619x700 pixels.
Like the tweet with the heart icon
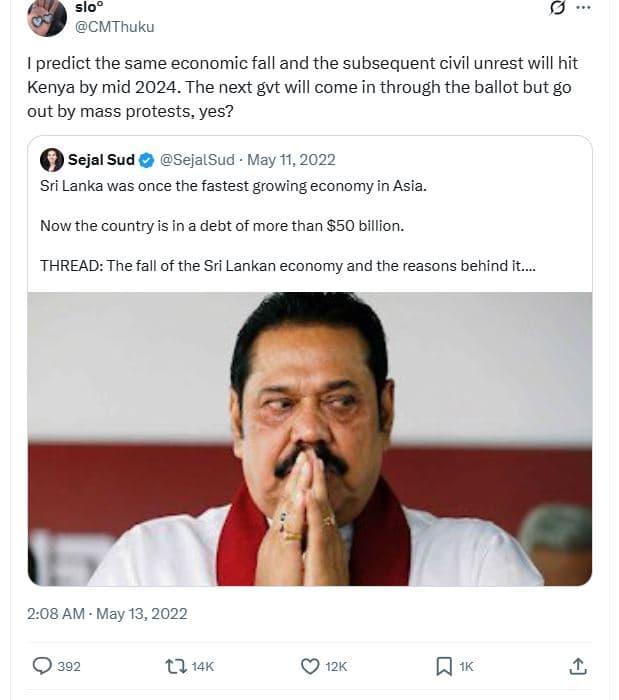click(x=310, y=665)
